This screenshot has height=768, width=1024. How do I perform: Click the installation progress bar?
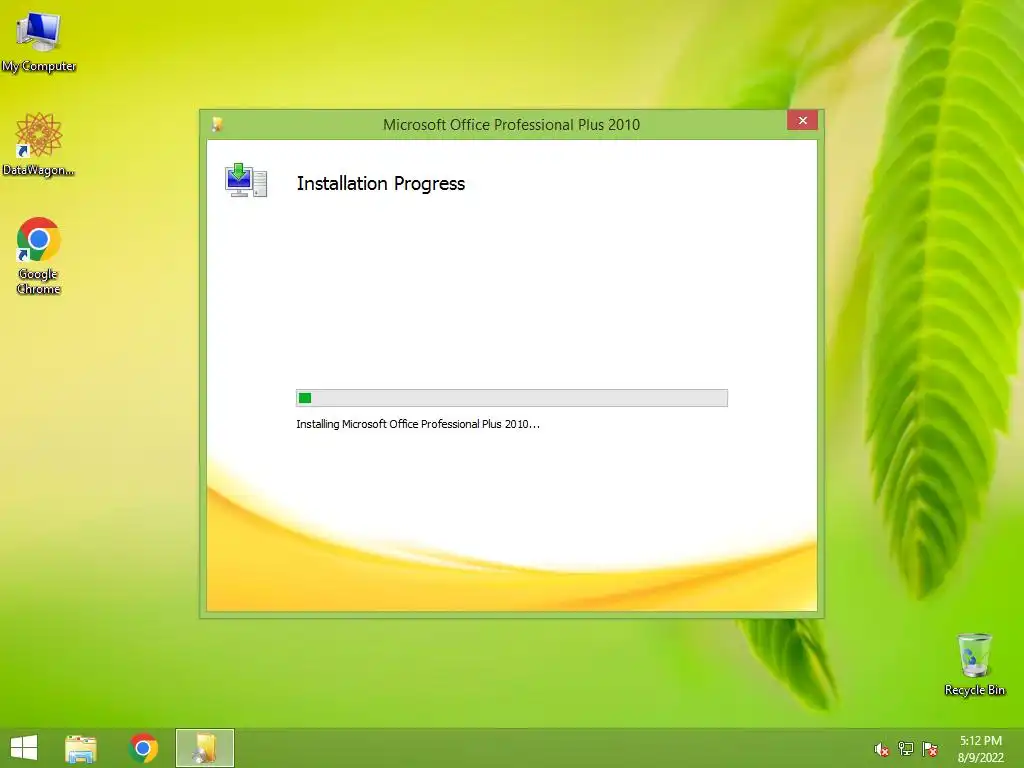(512, 398)
